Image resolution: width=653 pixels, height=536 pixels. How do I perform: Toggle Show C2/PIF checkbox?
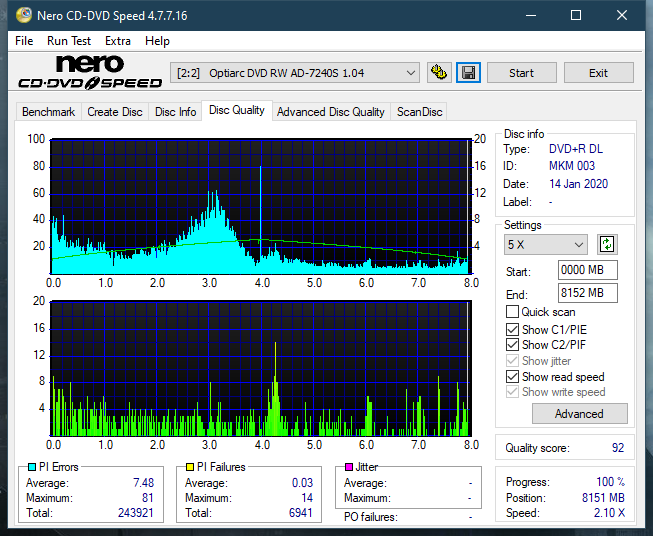click(512, 345)
